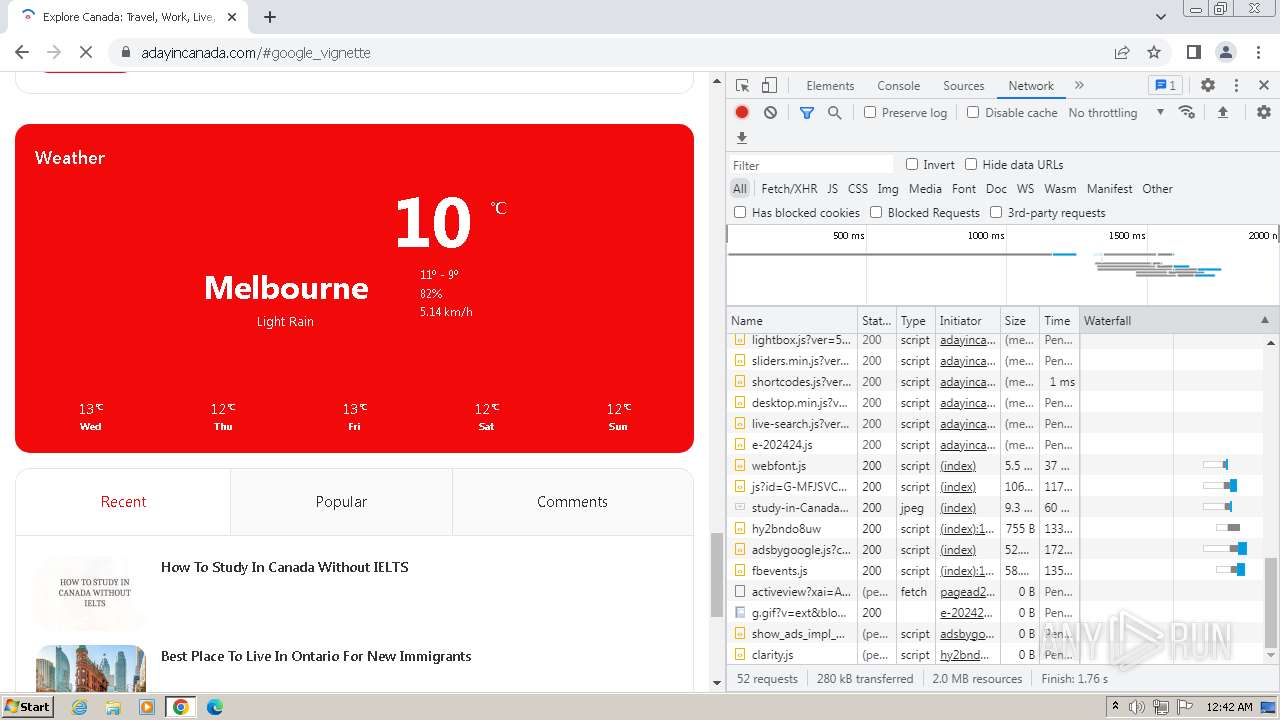Sort by Waterfall column arrow
This screenshot has width=1280, height=720.
pyautogui.click(x=1264, y=321)
